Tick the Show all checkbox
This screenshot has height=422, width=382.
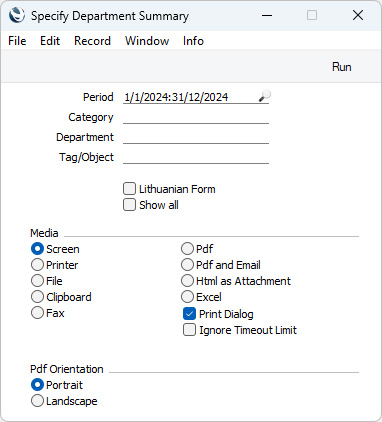[129, 205]
